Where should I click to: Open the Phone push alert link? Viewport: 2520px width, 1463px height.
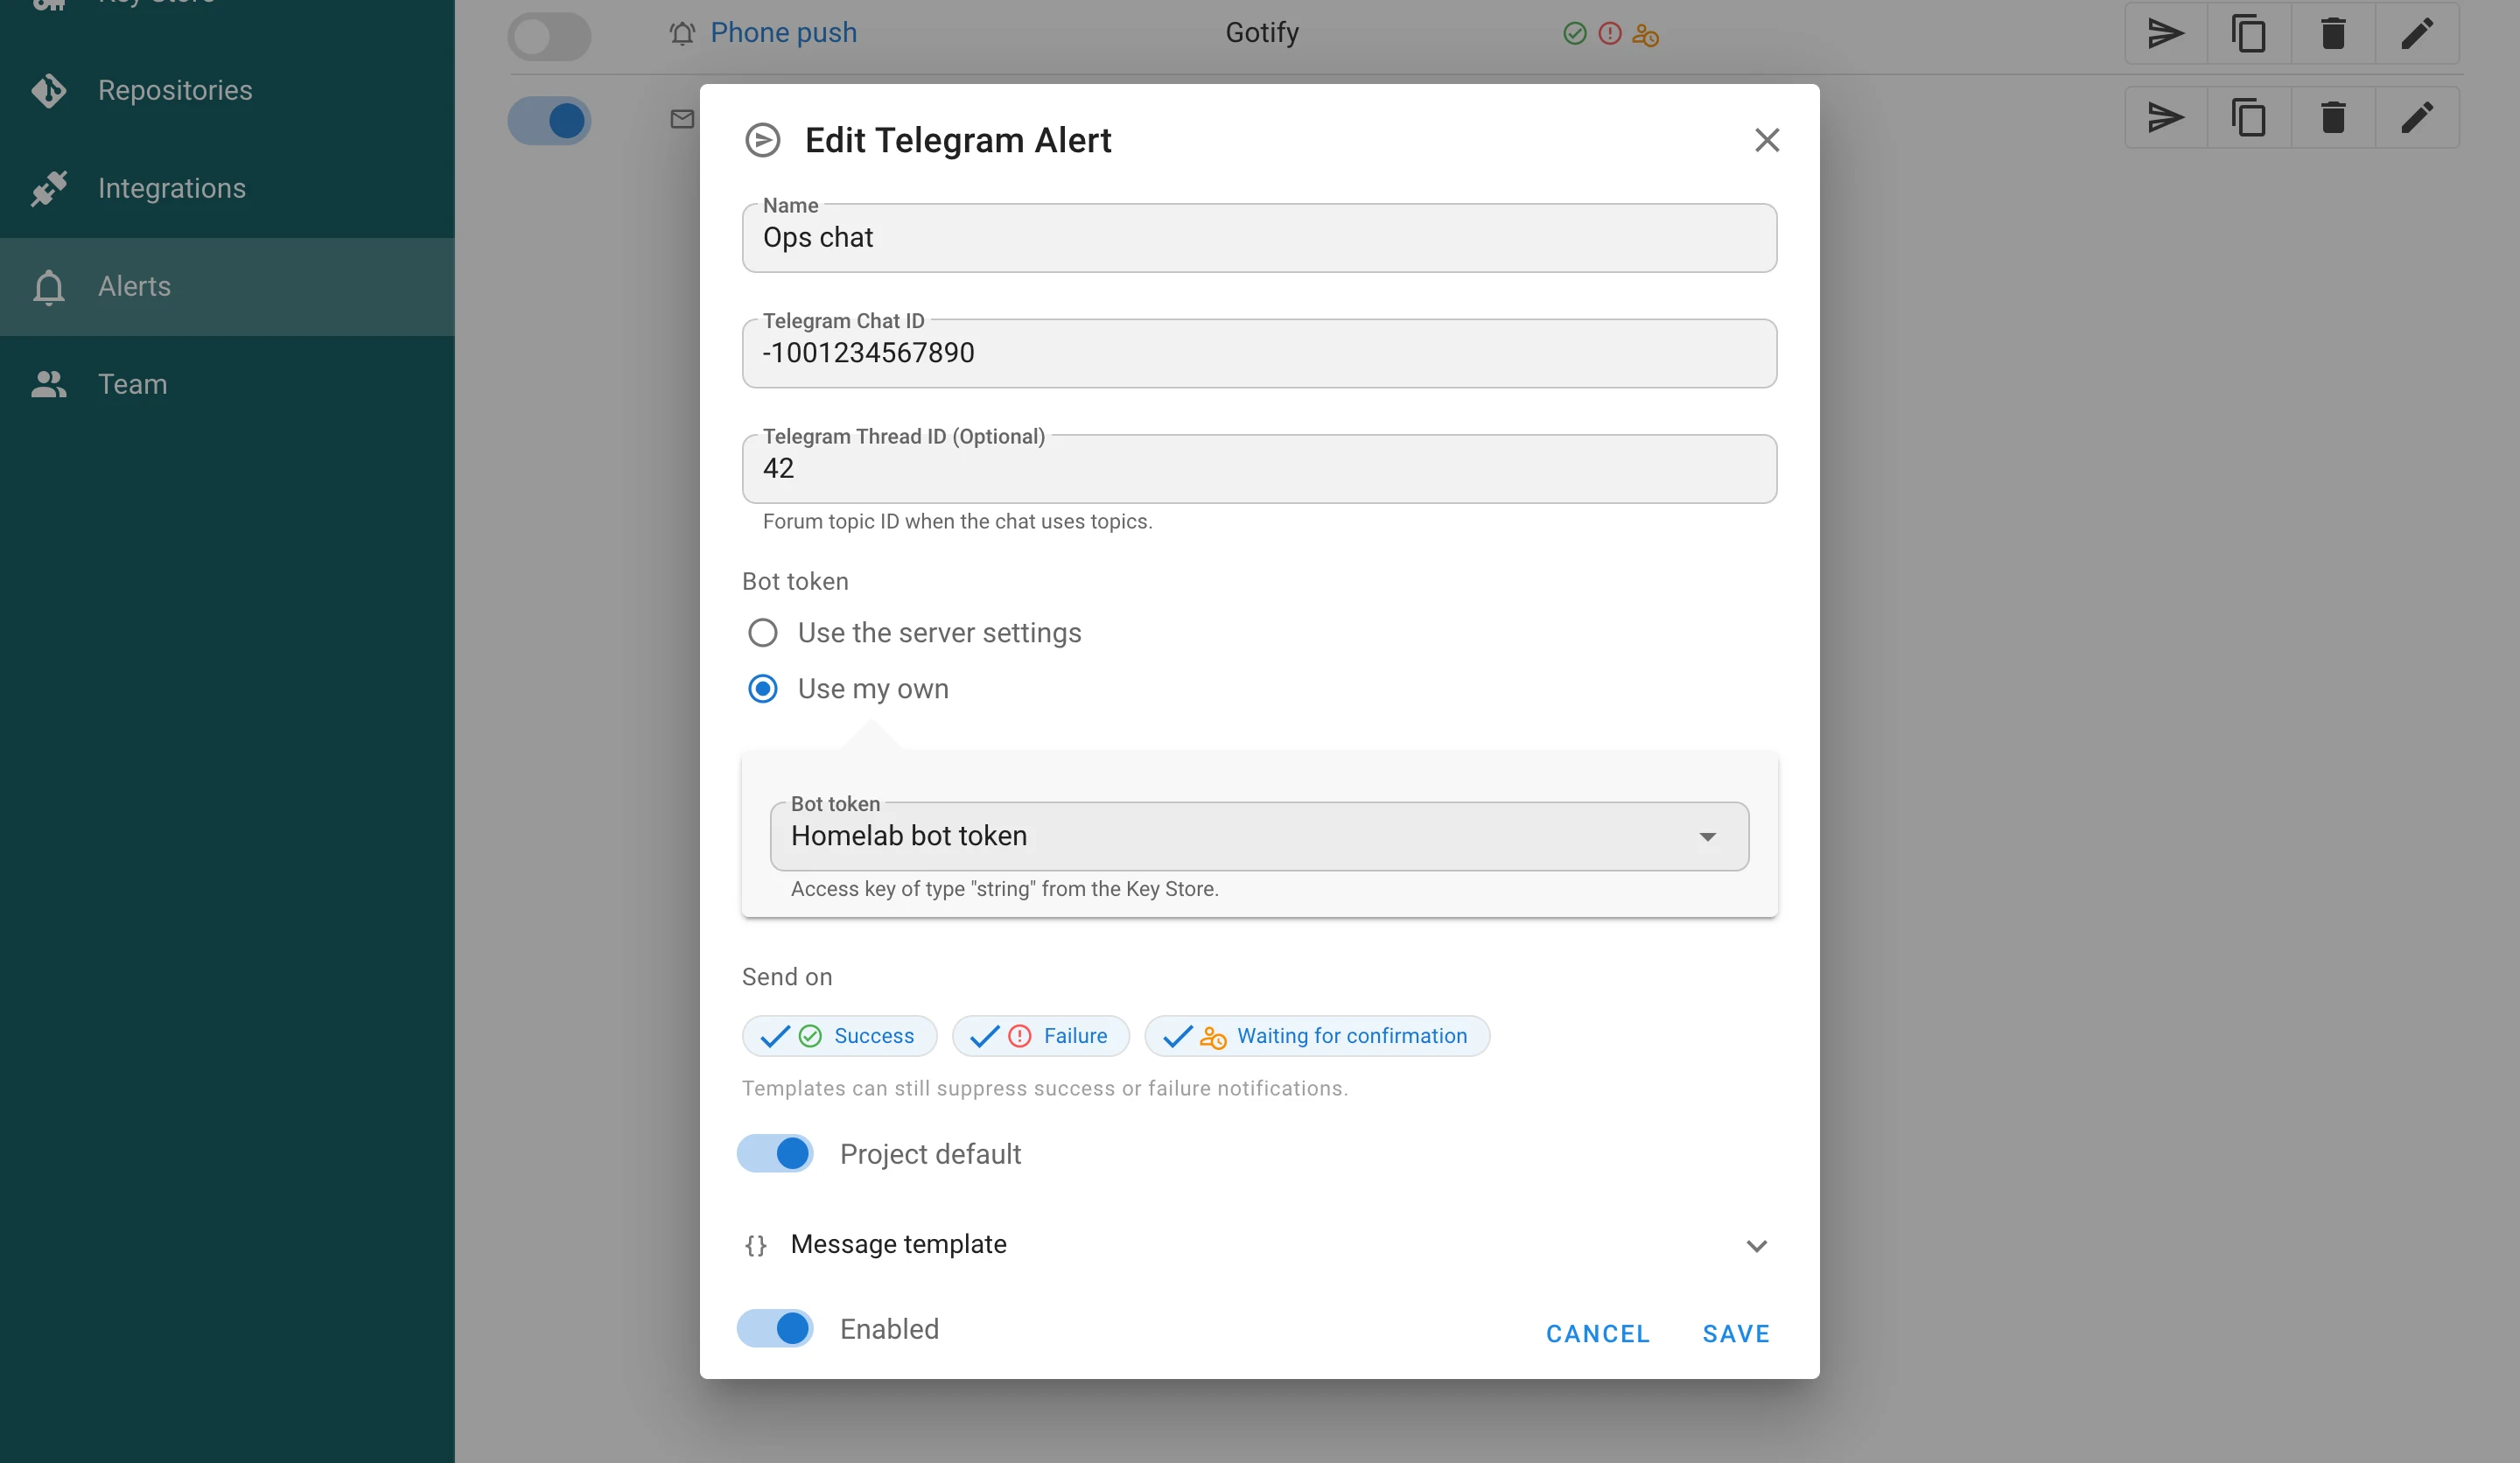(x=783, y=33)
